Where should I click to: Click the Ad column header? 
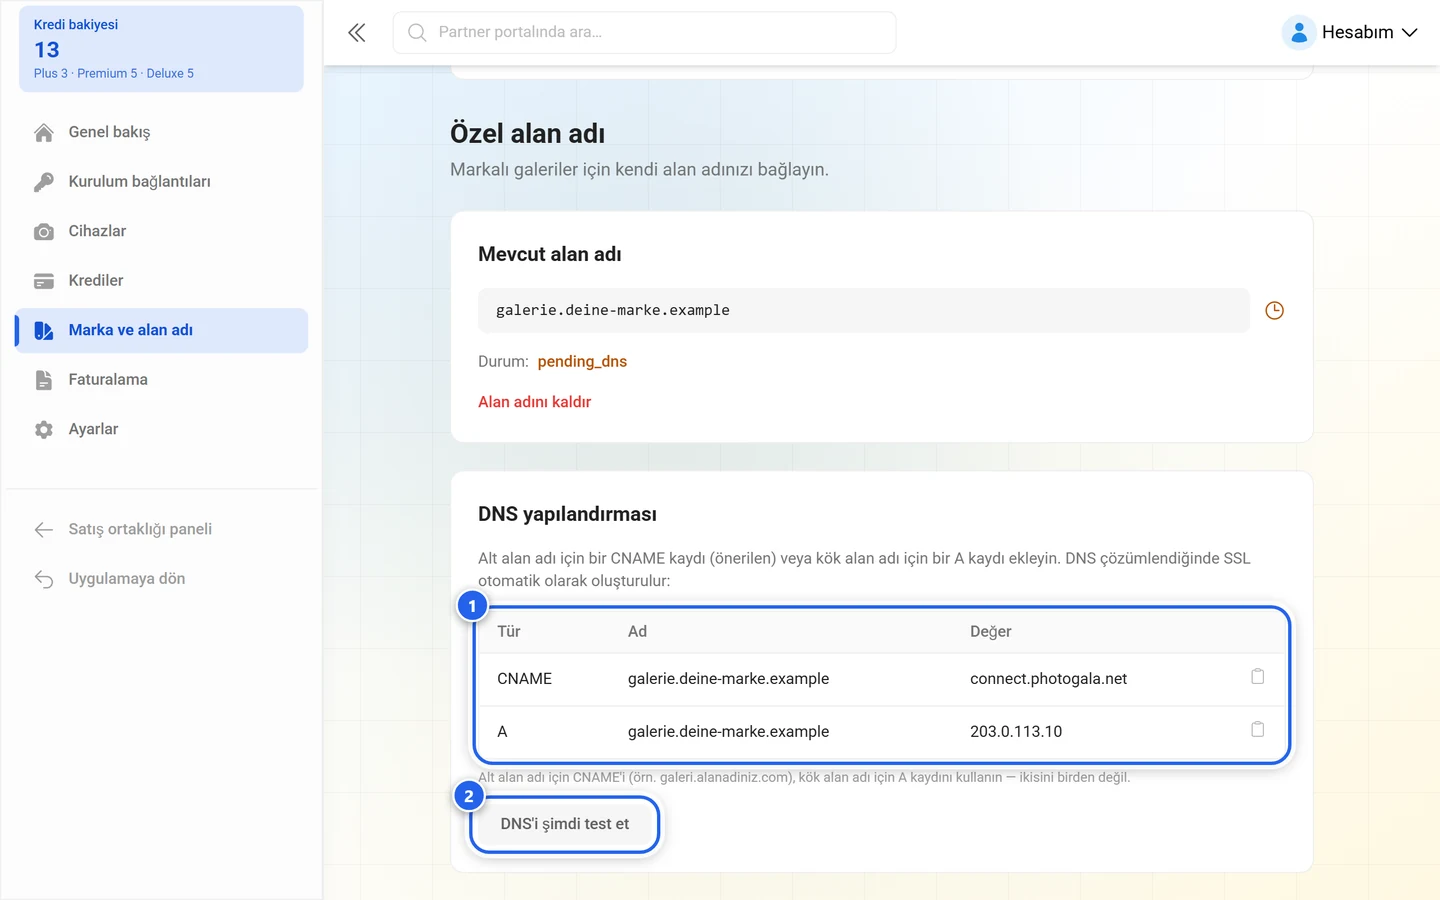(x=637, y=632)
